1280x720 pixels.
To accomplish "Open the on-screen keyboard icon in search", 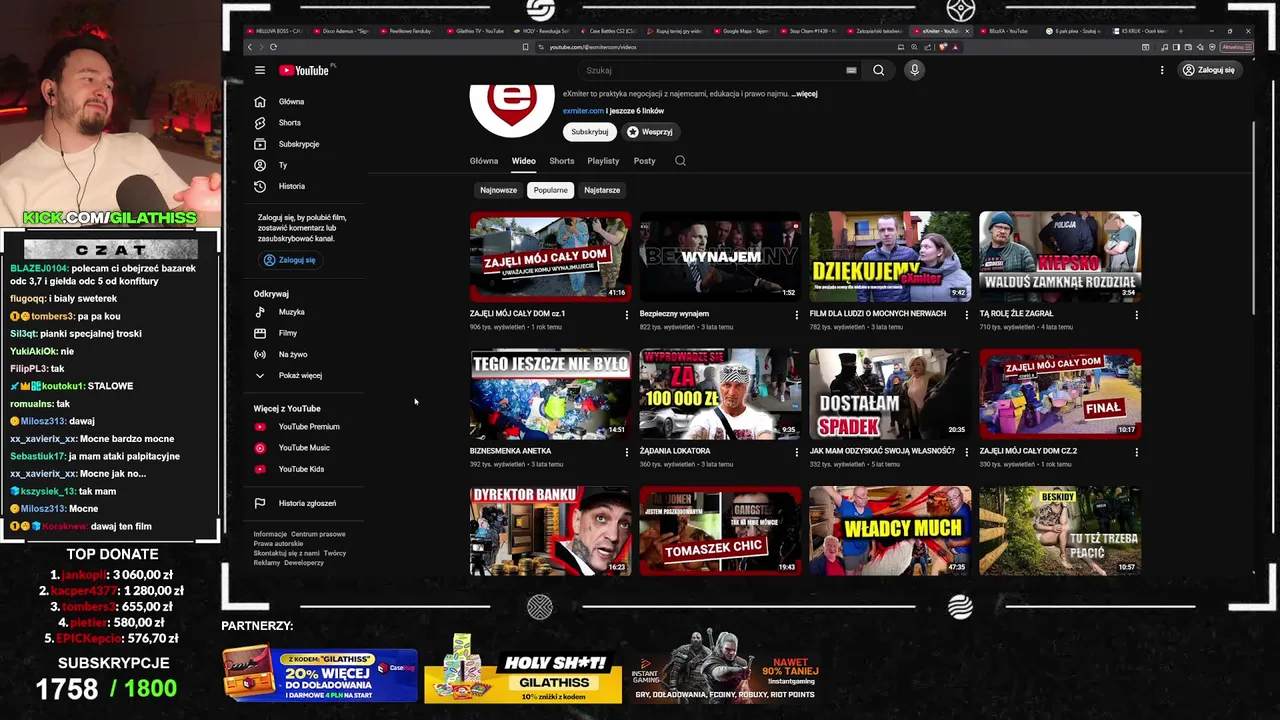I will (851, 70).
